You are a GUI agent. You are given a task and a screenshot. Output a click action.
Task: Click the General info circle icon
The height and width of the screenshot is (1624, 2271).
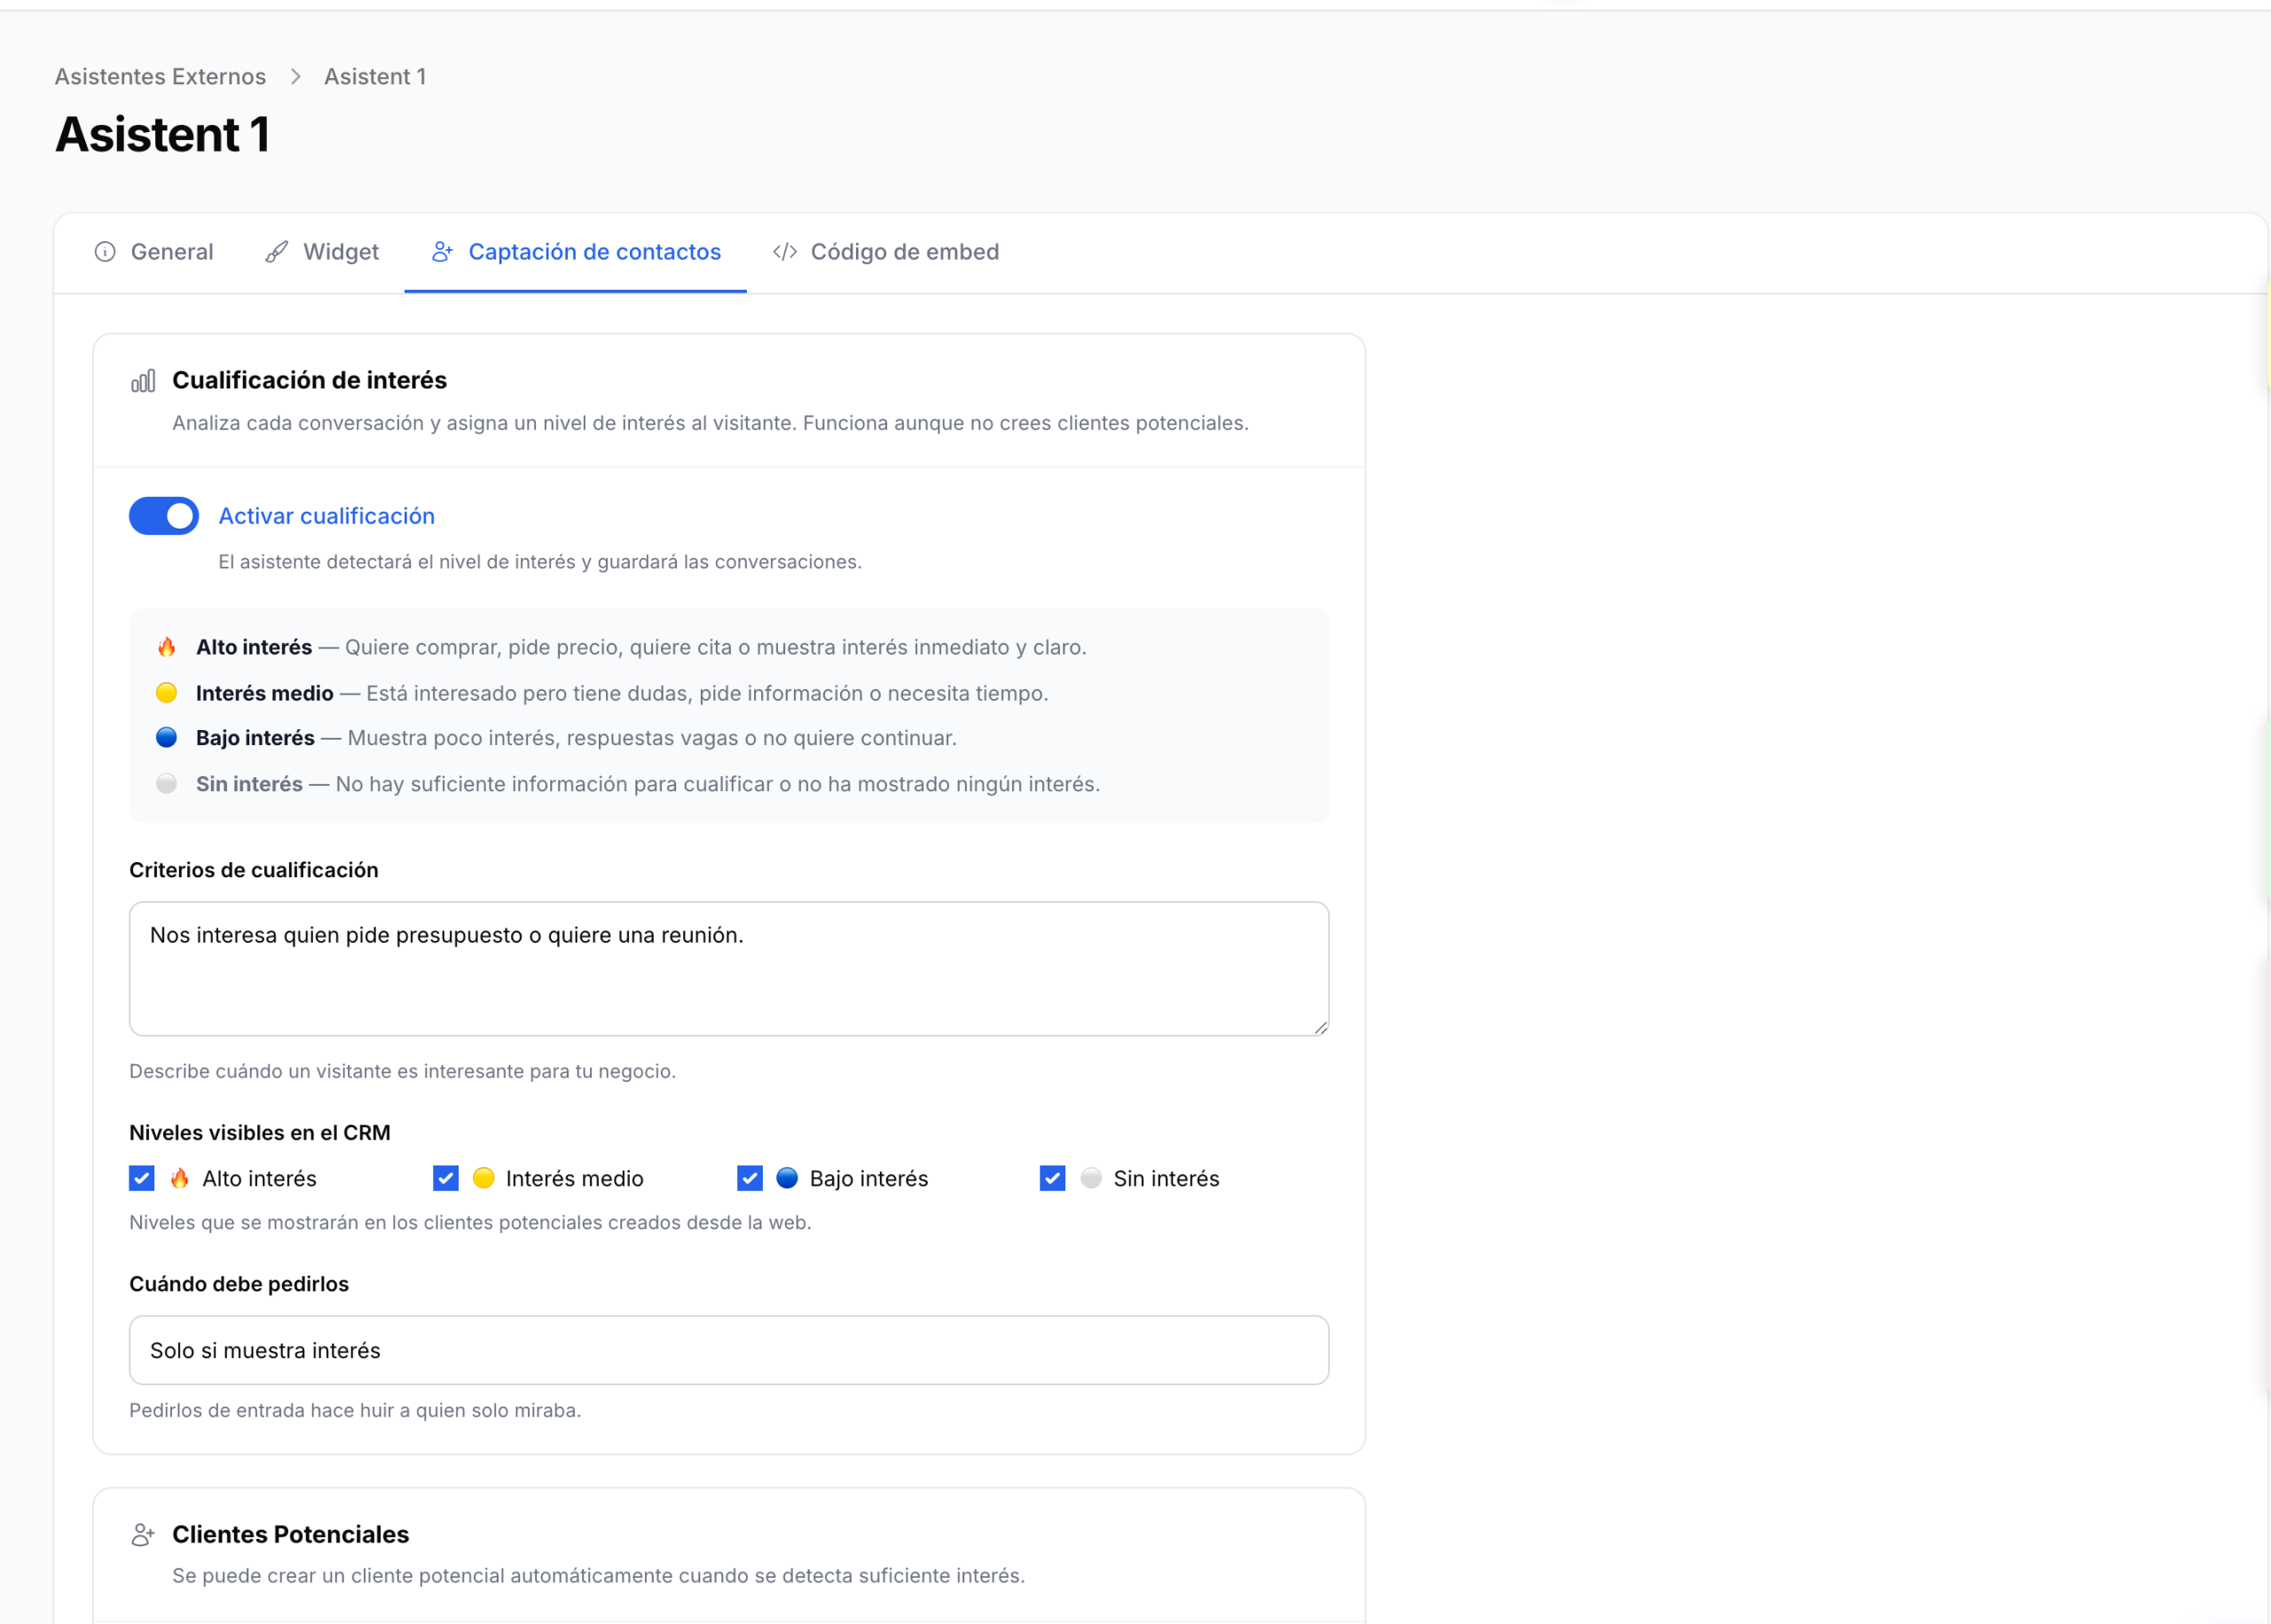pos(105,252)
